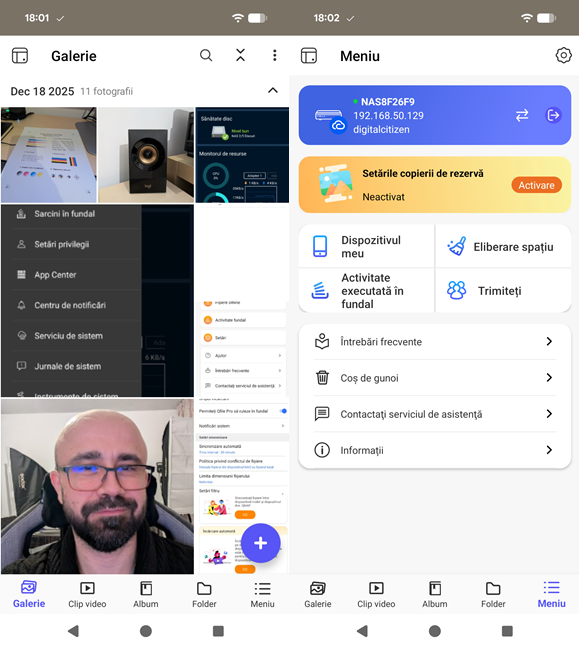
Task: Select Clip video tab in right screen bottom bar
Action: click(376, 594)
